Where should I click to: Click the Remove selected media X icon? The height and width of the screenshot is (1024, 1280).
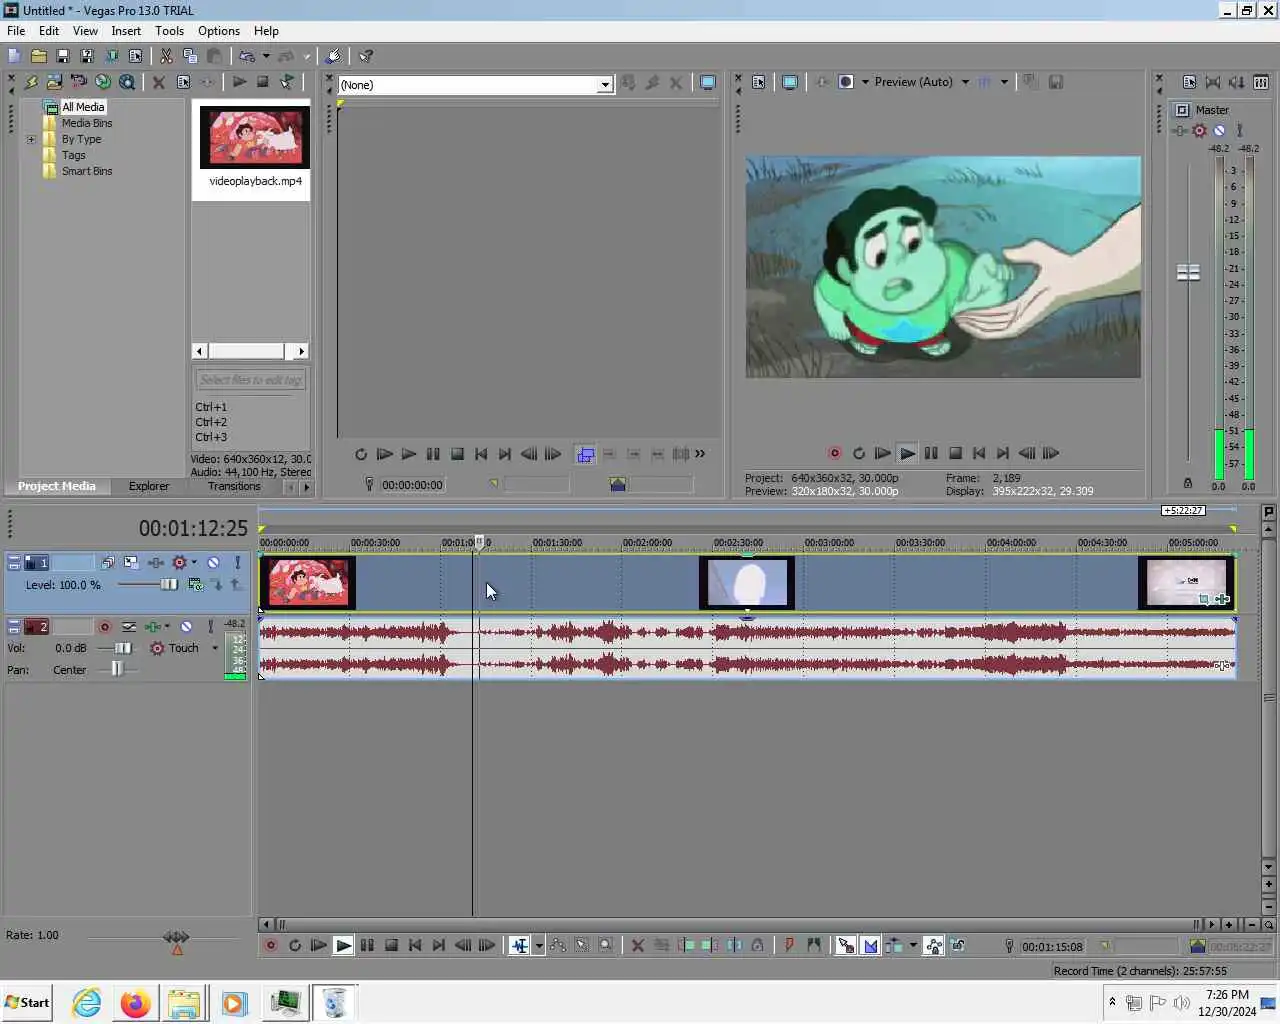(x=158, y=82)
